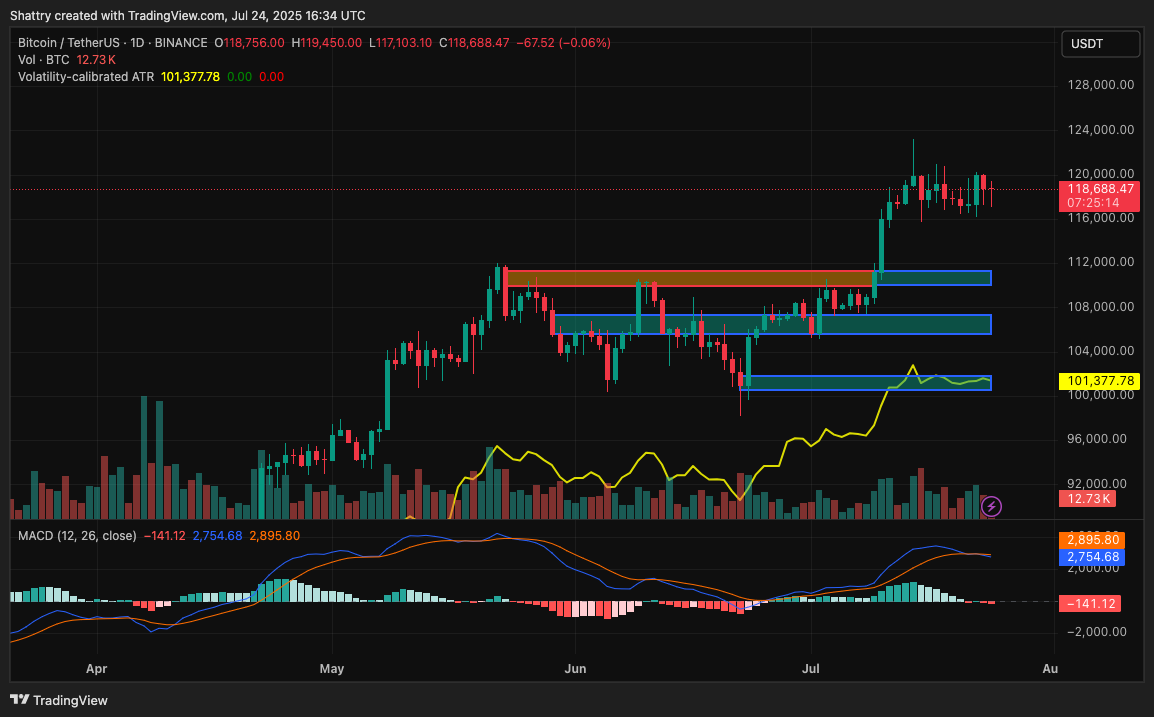
Task: Click the Jul label on time axis
Action: pyautogui.click(x=810, y=668)
